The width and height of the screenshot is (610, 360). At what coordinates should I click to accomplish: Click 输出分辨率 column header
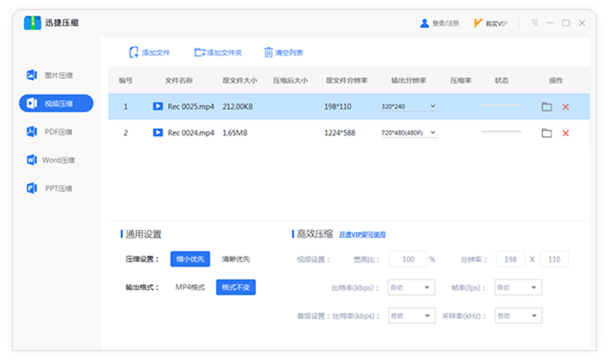(x=408, y=81)
